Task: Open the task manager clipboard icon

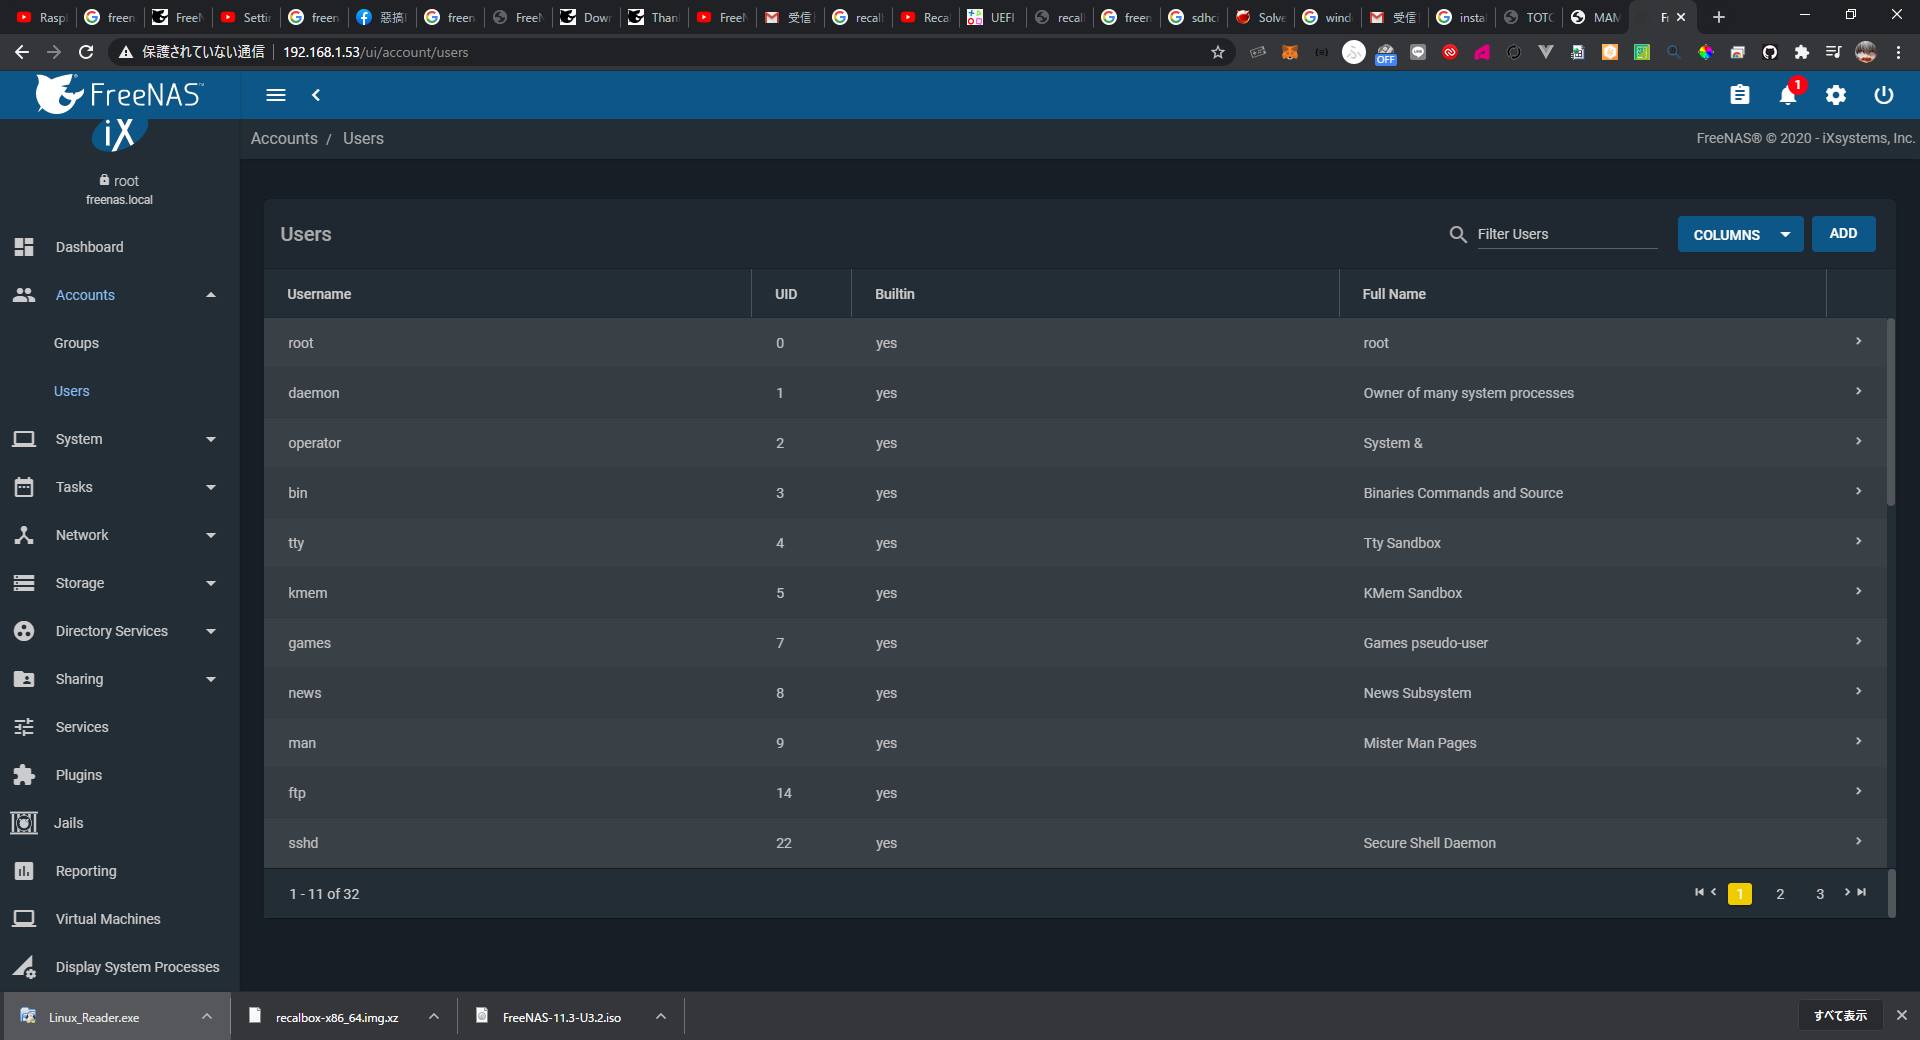Action: click(1740, 95)
